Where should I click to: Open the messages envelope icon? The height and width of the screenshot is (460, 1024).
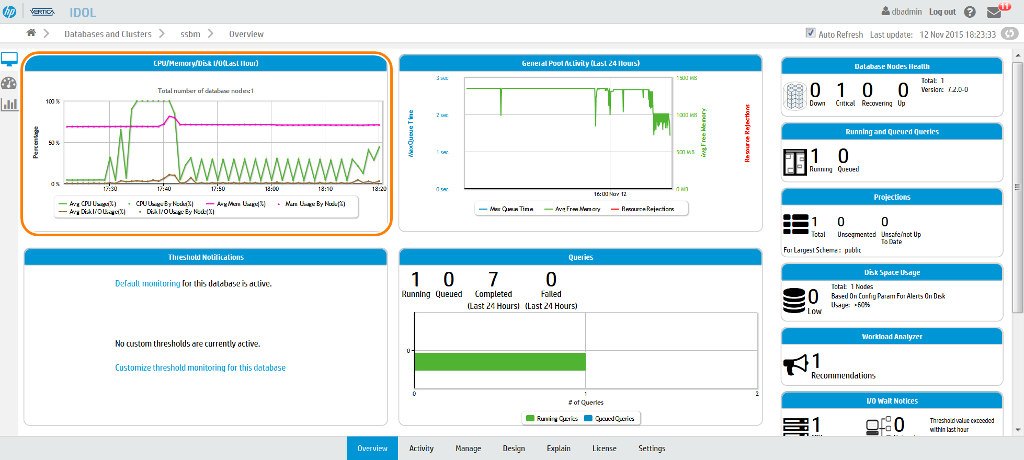993,12
